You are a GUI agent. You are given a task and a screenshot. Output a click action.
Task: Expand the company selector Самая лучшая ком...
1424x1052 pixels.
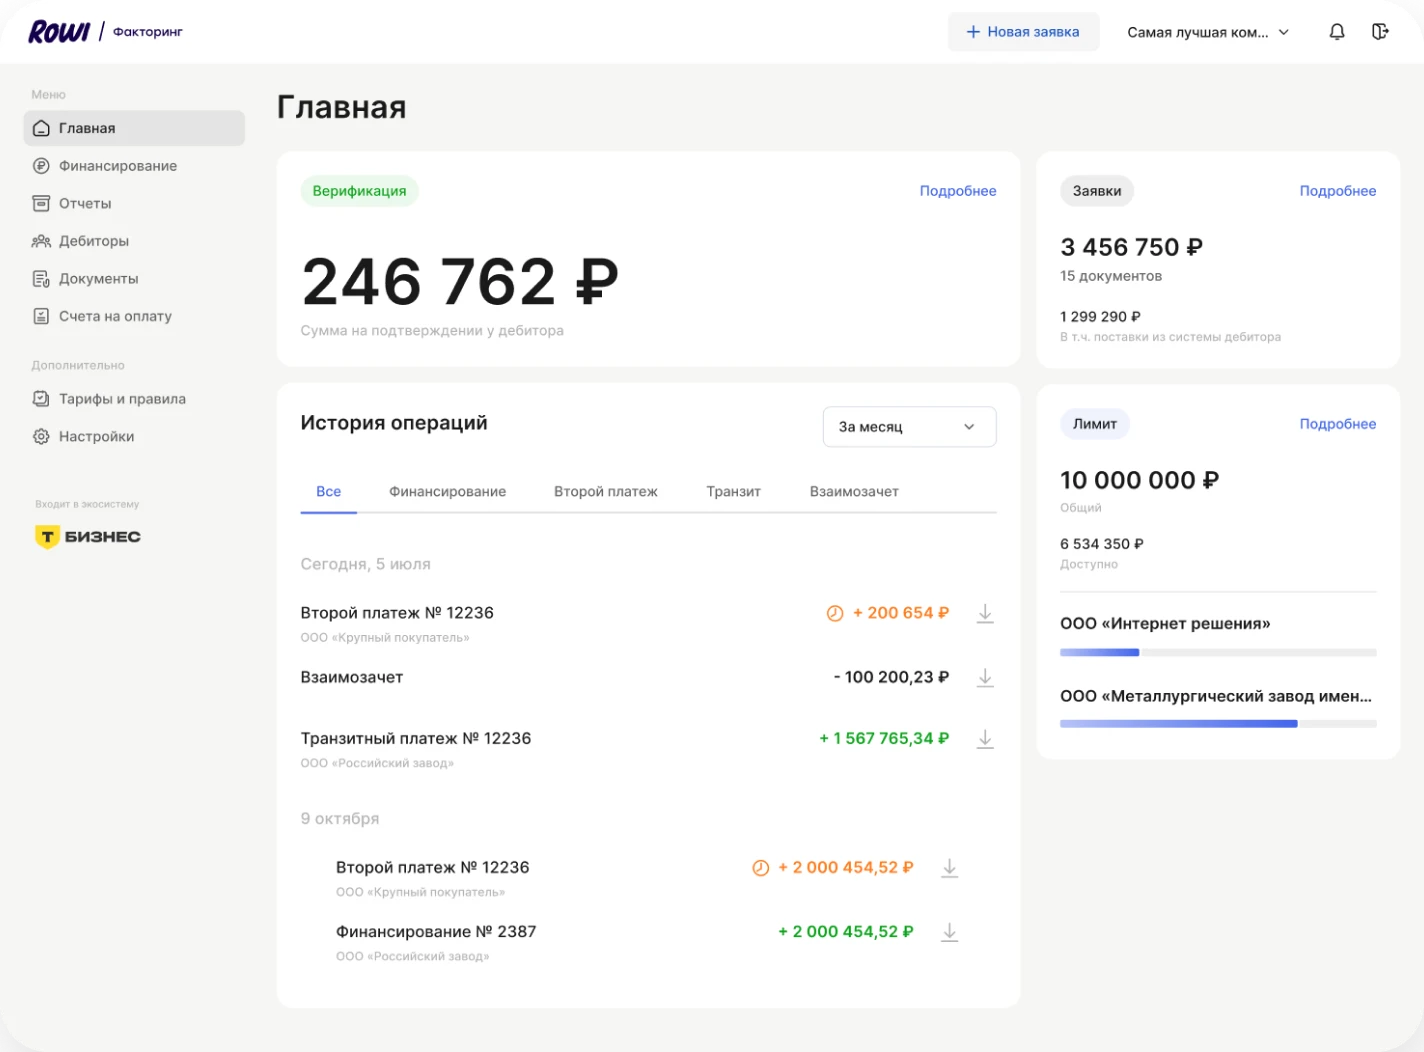[x=1207, y=32]
